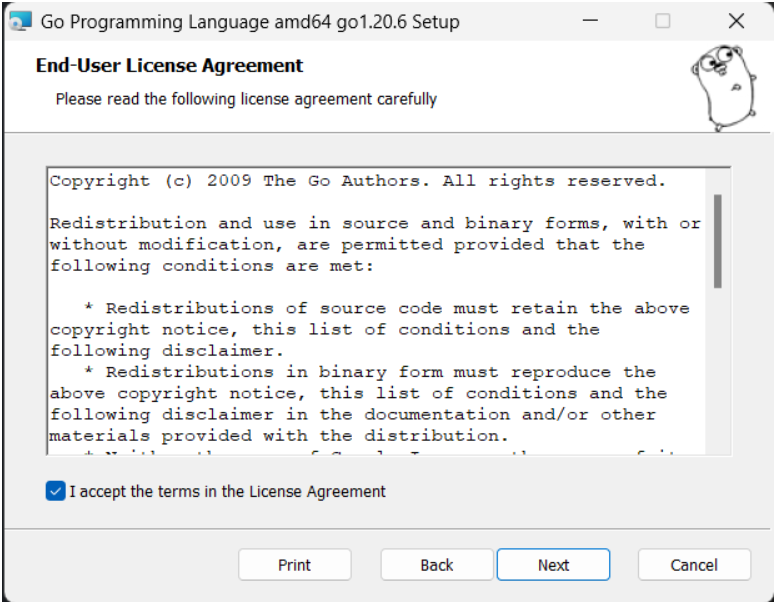This screenshot has height=602, width=774.
Task: Click 'materials provided with the distribution.' line
Action: pyautogui.click(x=279, y=436)
